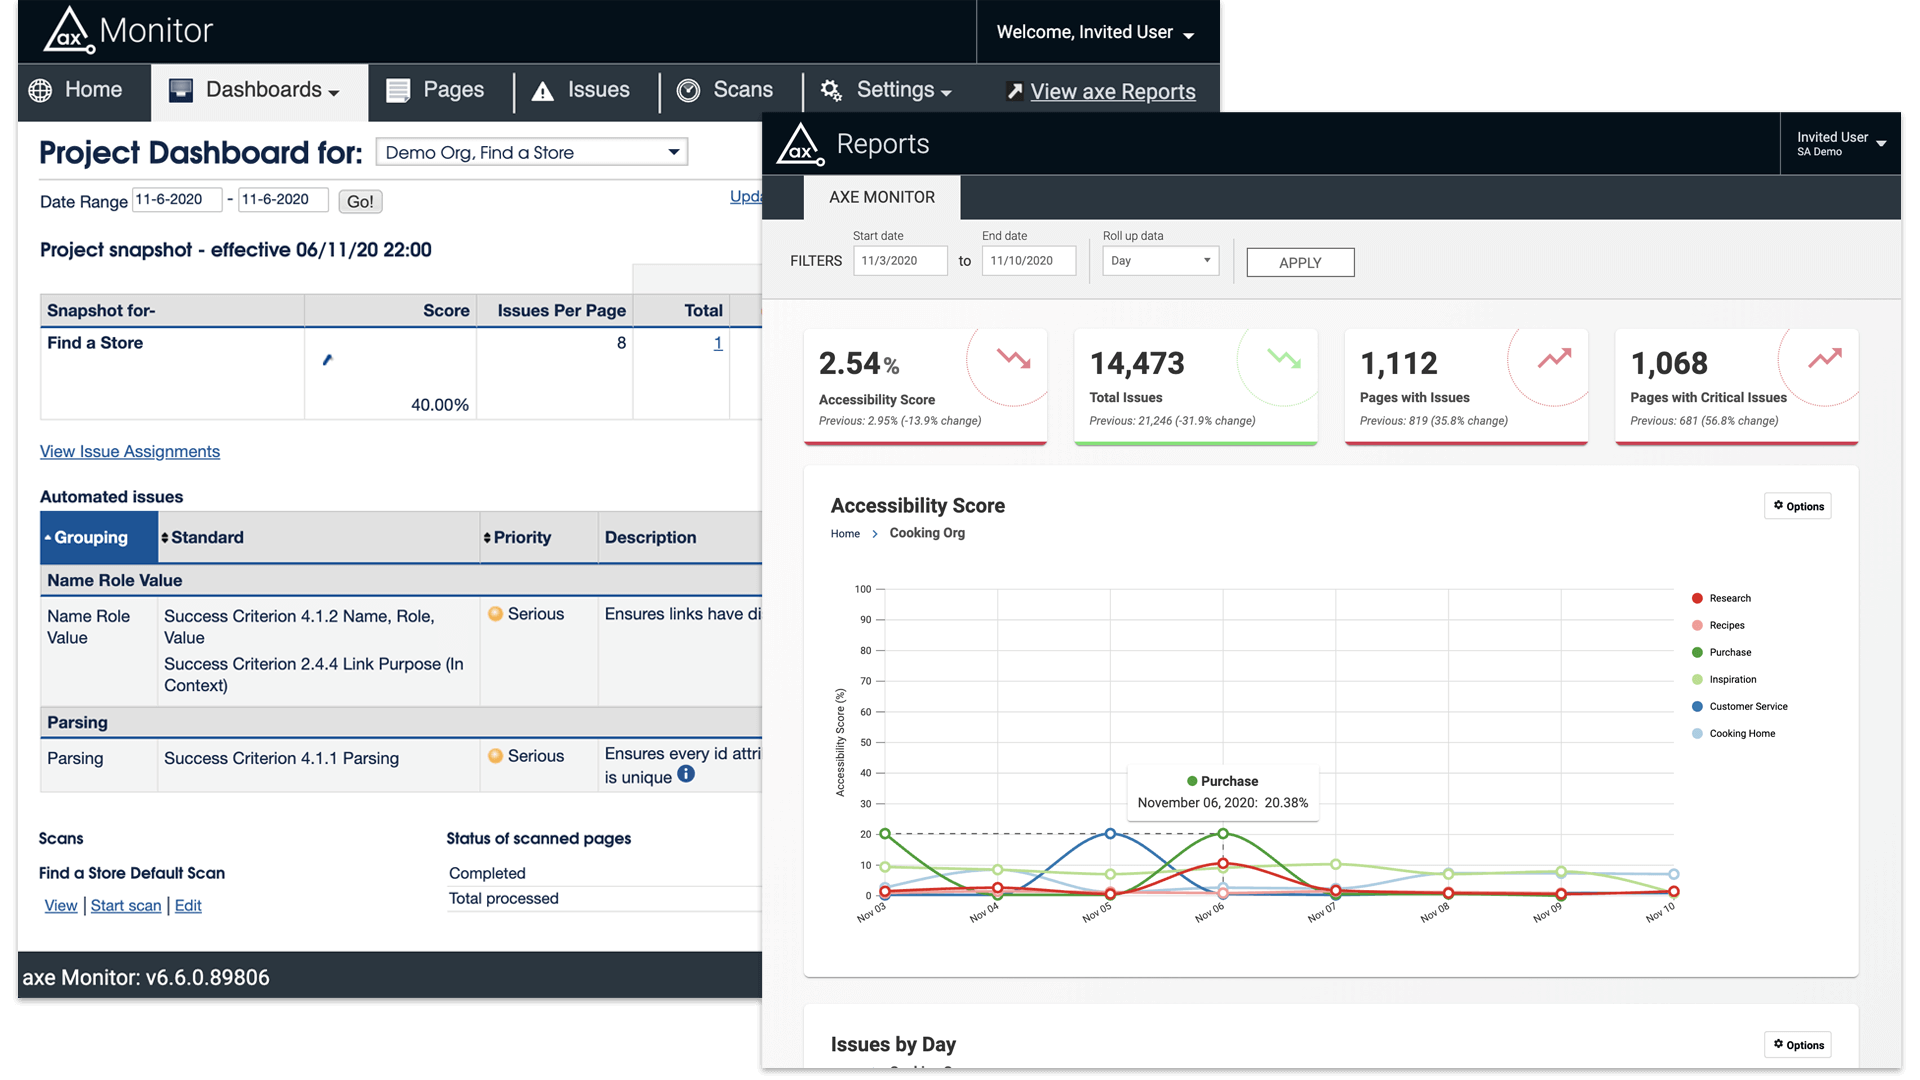Select the AXE MONITOR tab

pyautogui.click(x=882, y=197)
